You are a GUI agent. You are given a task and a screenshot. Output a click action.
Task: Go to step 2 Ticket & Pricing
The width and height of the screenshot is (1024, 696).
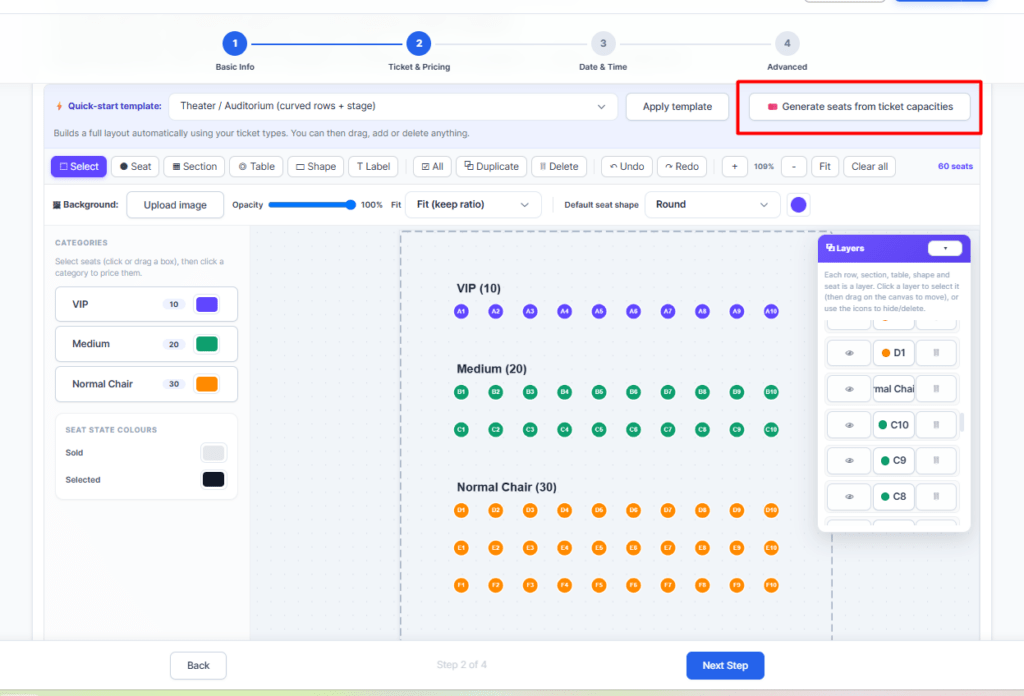click(x=419, y=44)
